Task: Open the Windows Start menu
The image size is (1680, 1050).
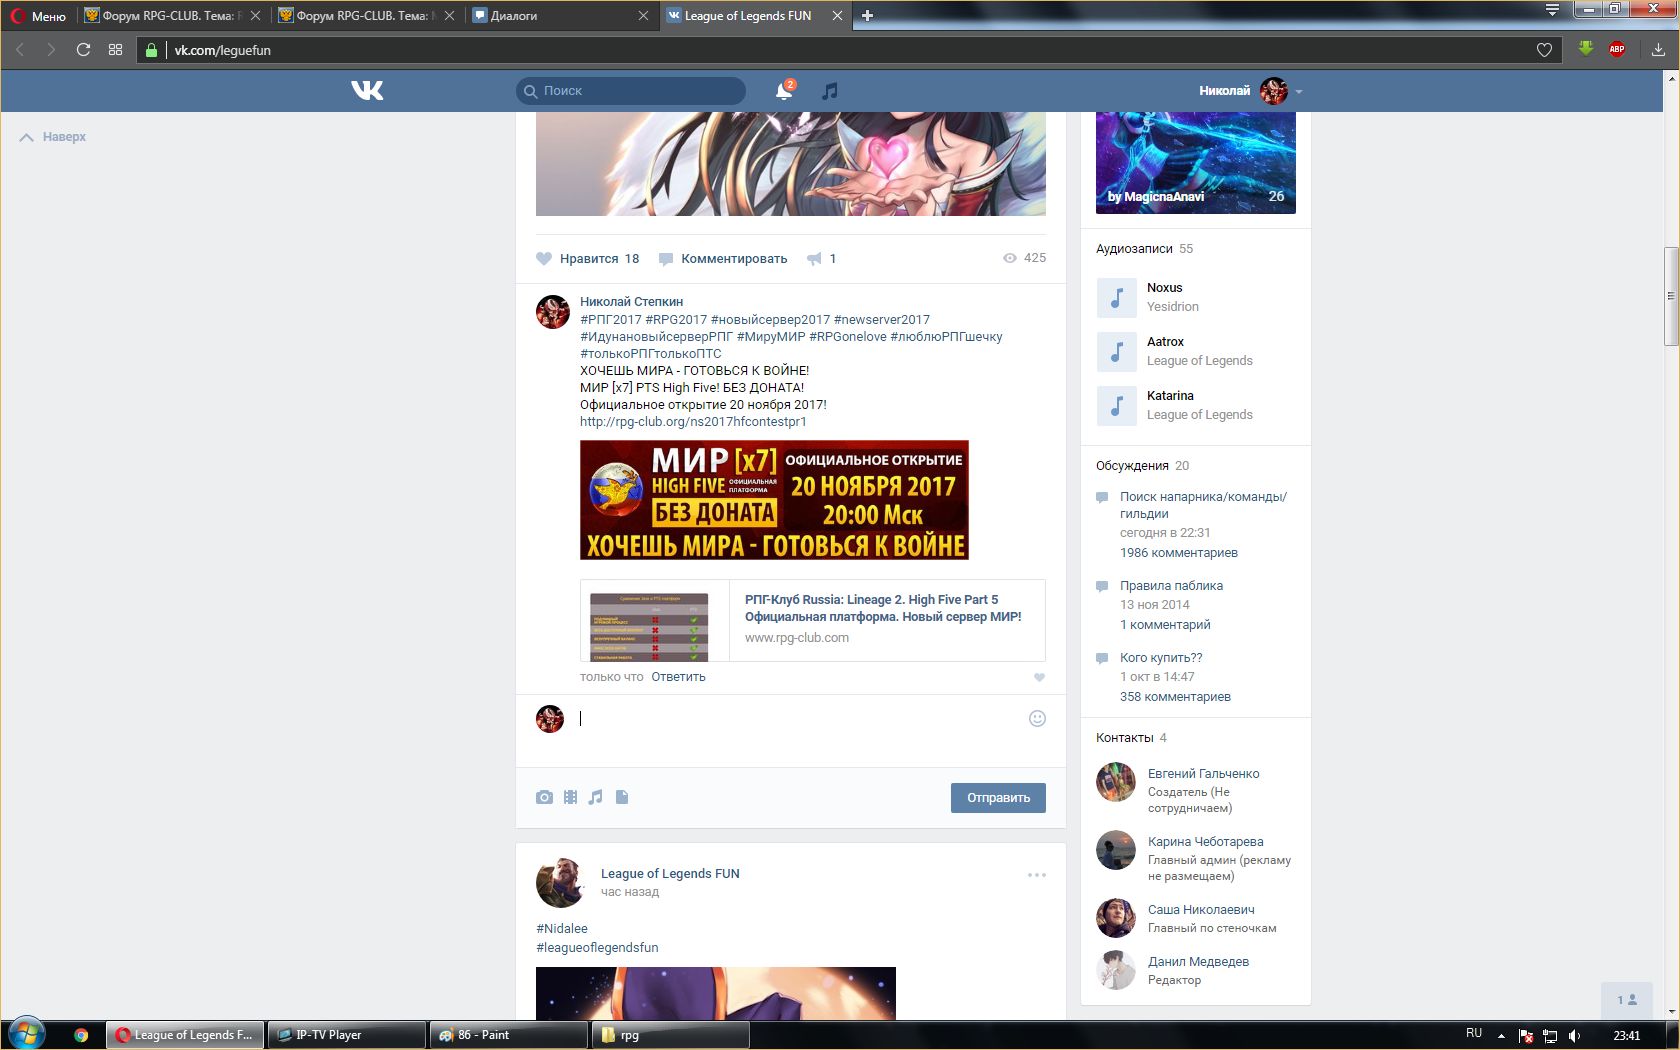Action: [26, 1034]
